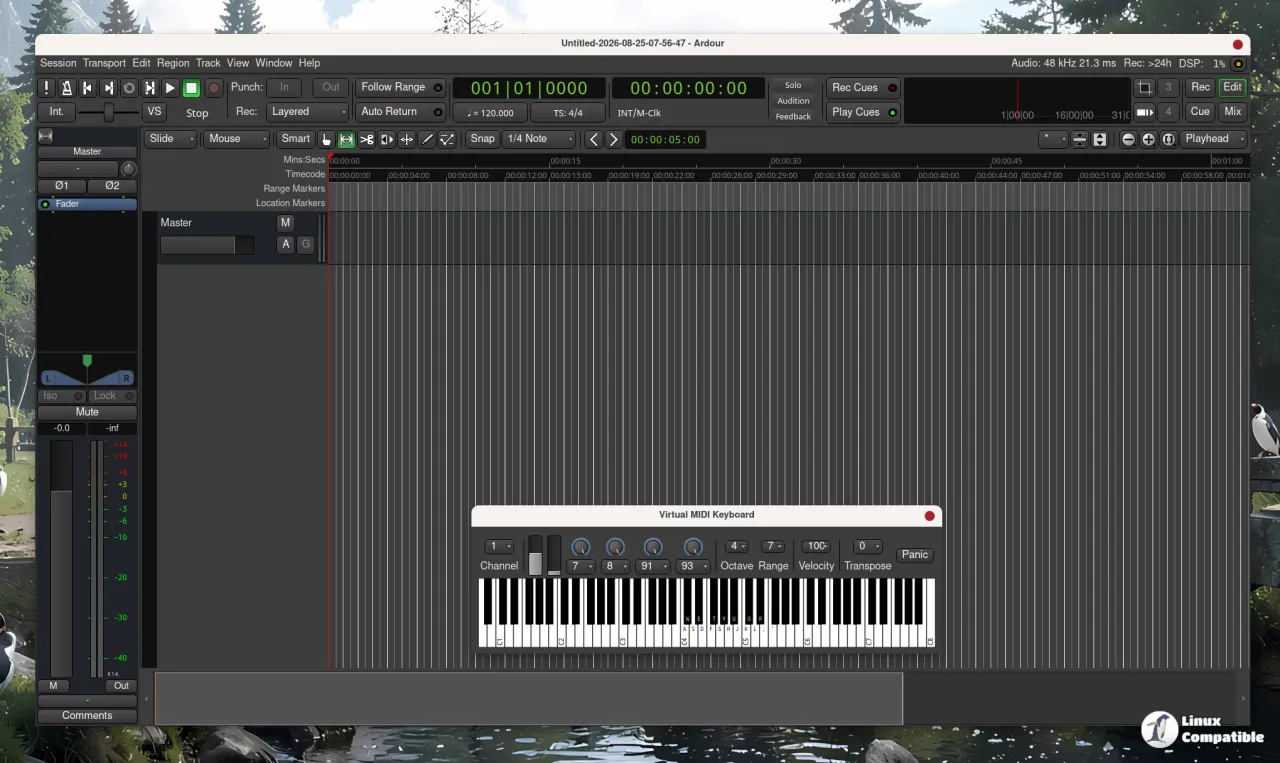Start playback with the Play icon

170,88
